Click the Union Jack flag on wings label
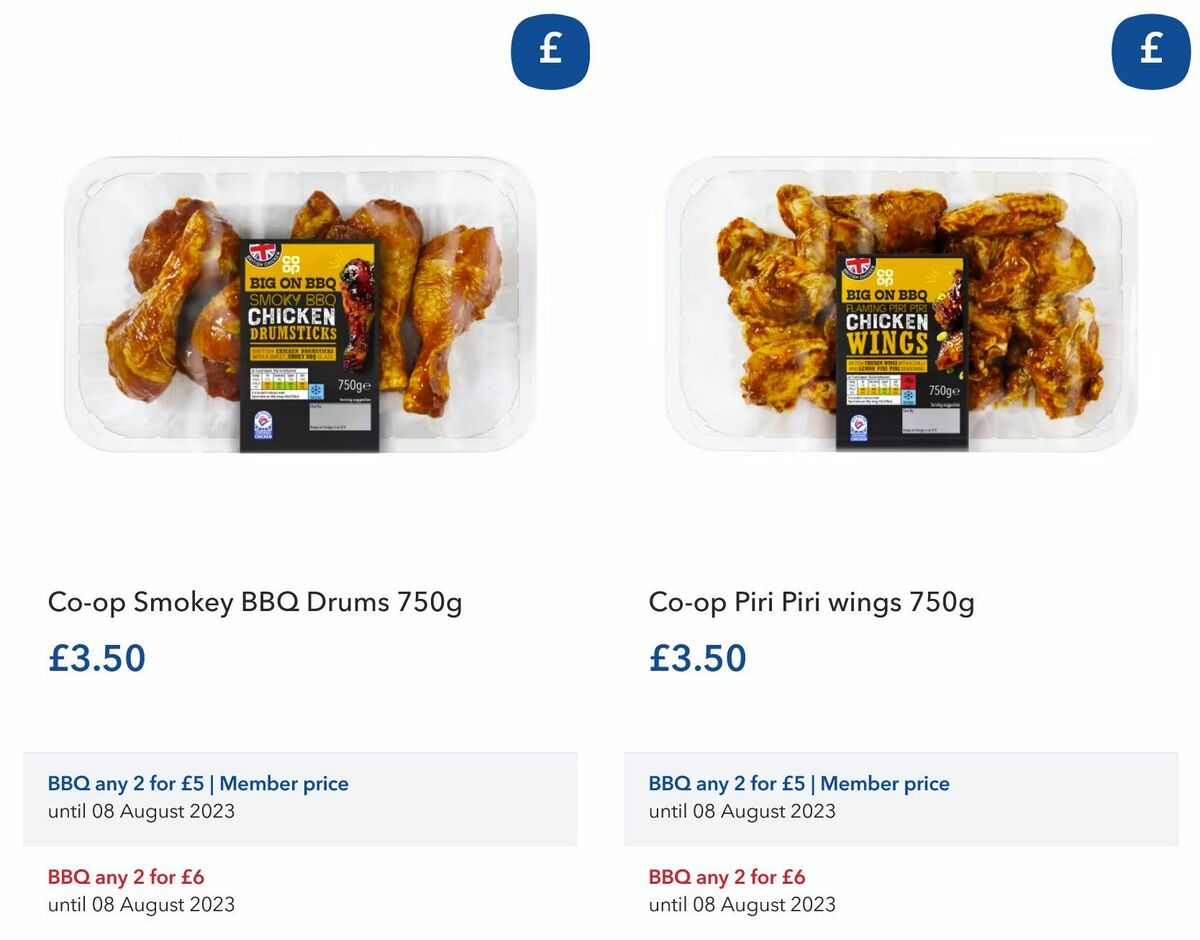Screen dimensions: 1200x940 858,267
